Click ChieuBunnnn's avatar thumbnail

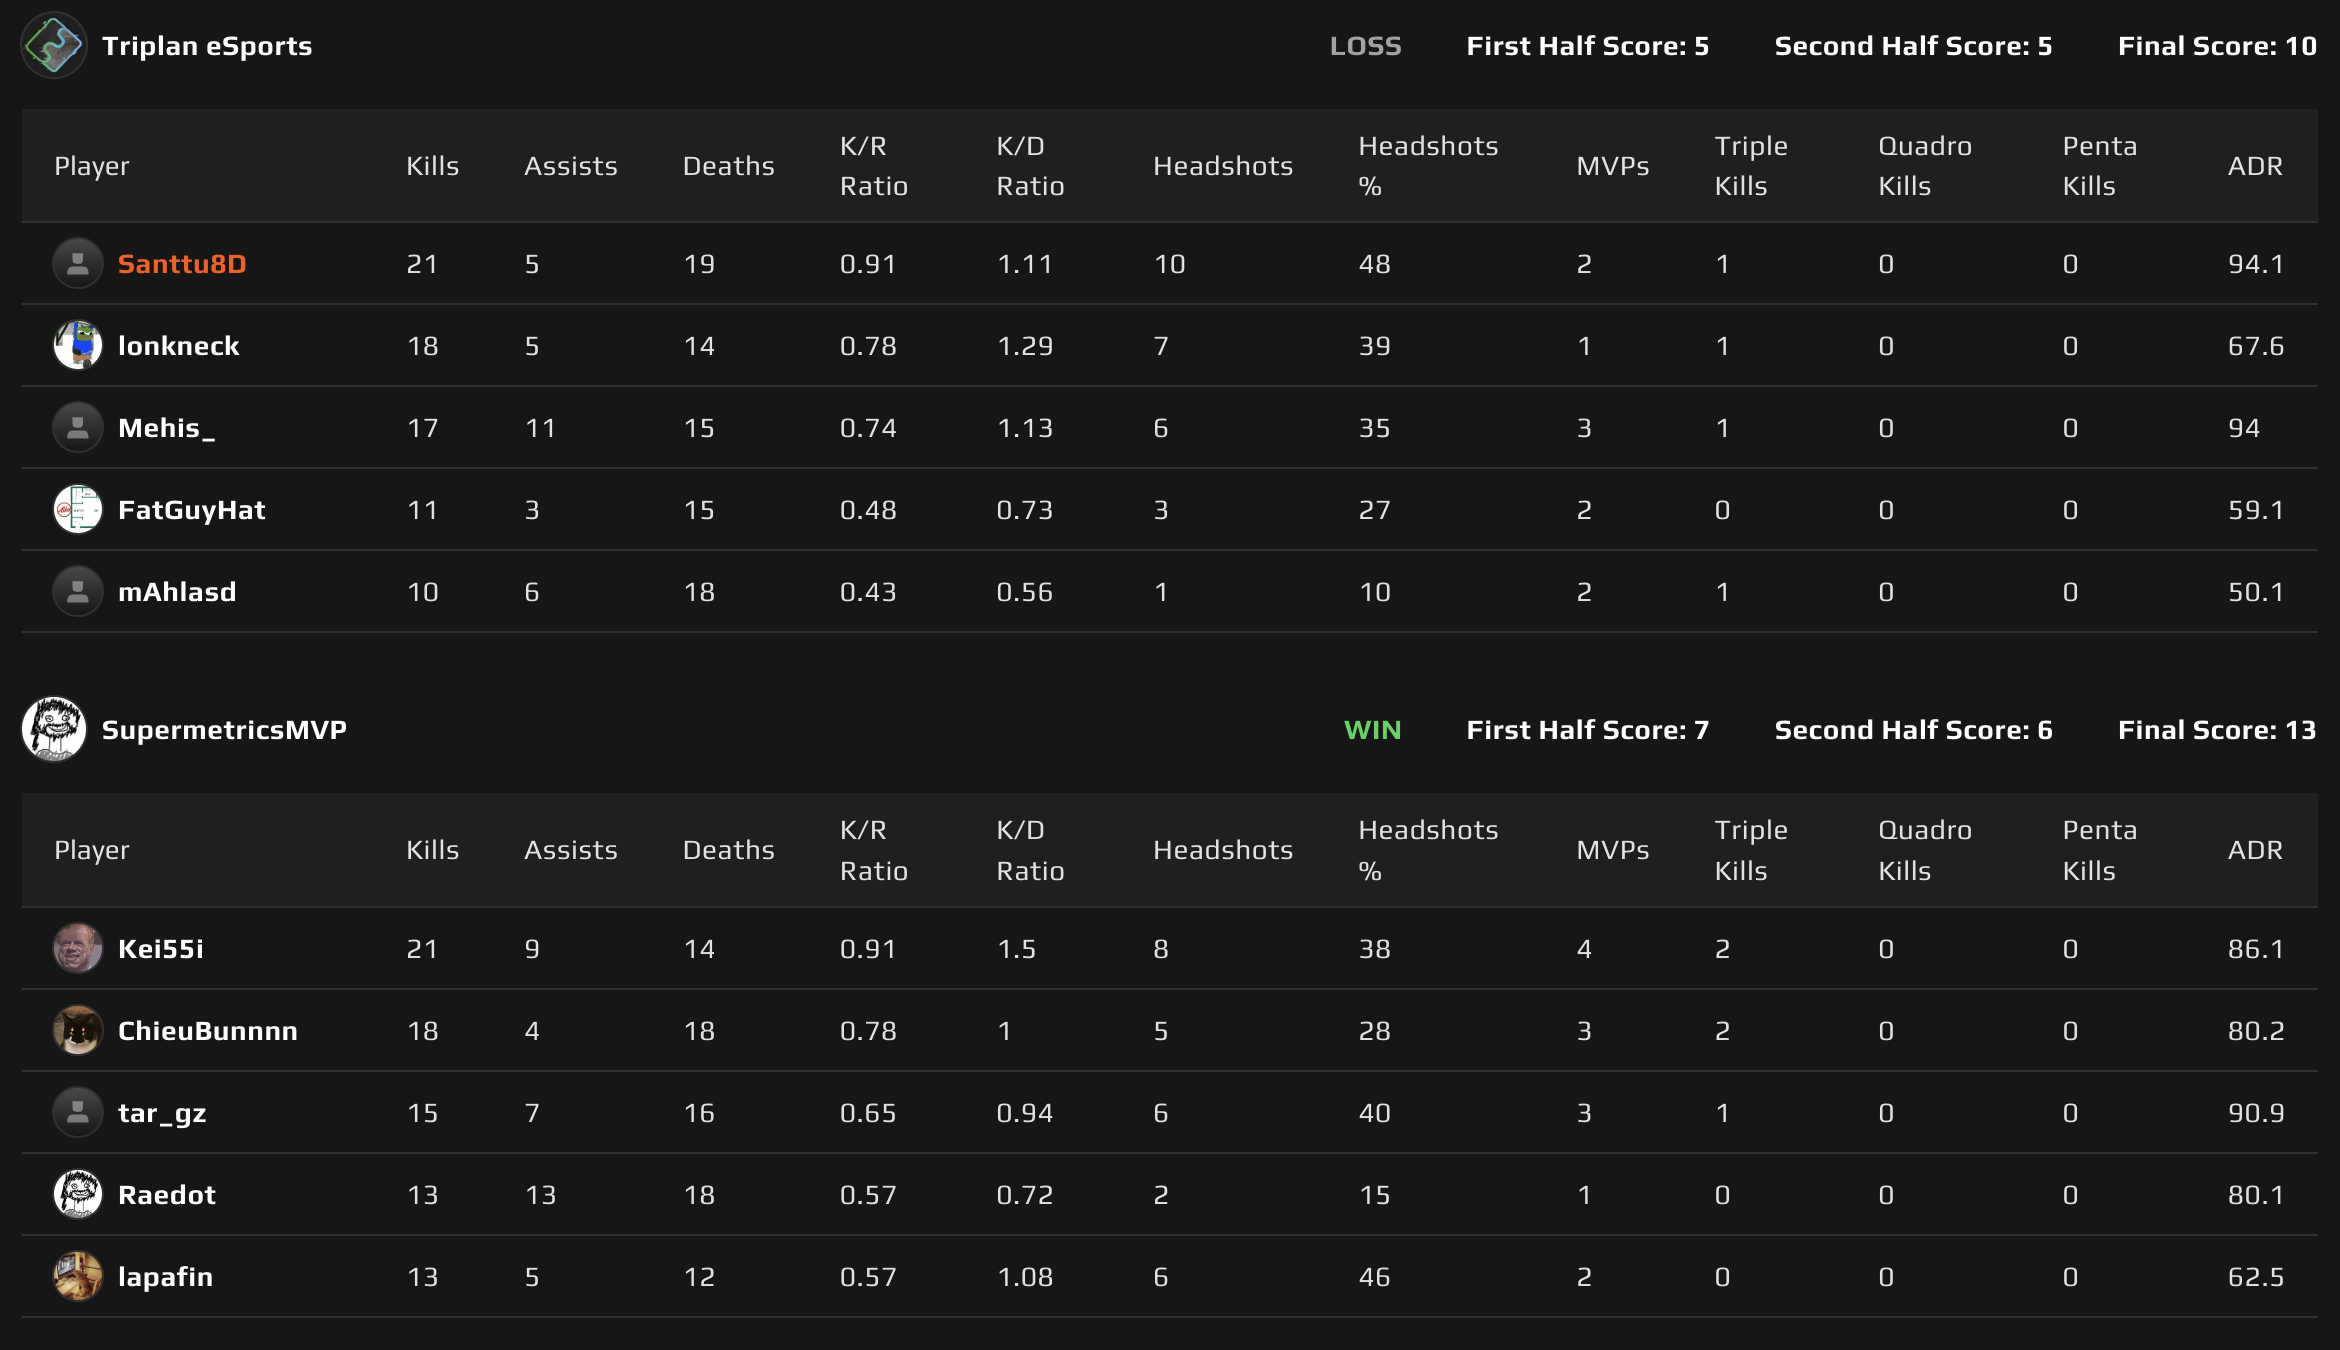click(x=77, y=1030)
